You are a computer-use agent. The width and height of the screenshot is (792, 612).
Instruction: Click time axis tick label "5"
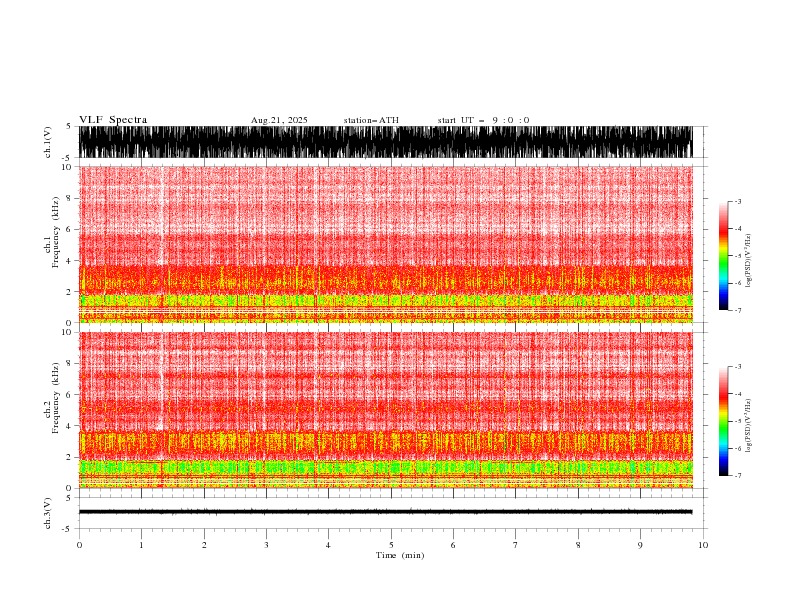[391, 545]
